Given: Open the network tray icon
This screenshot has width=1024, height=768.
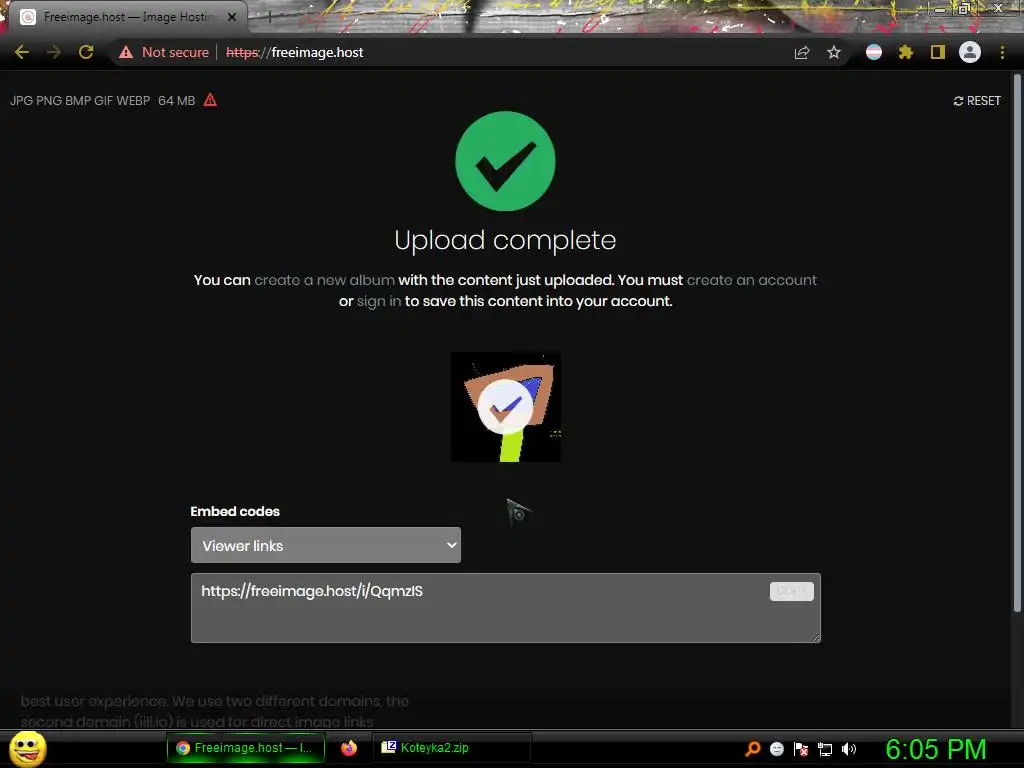Looking at the screenshot, I should (x=825, y=749).
